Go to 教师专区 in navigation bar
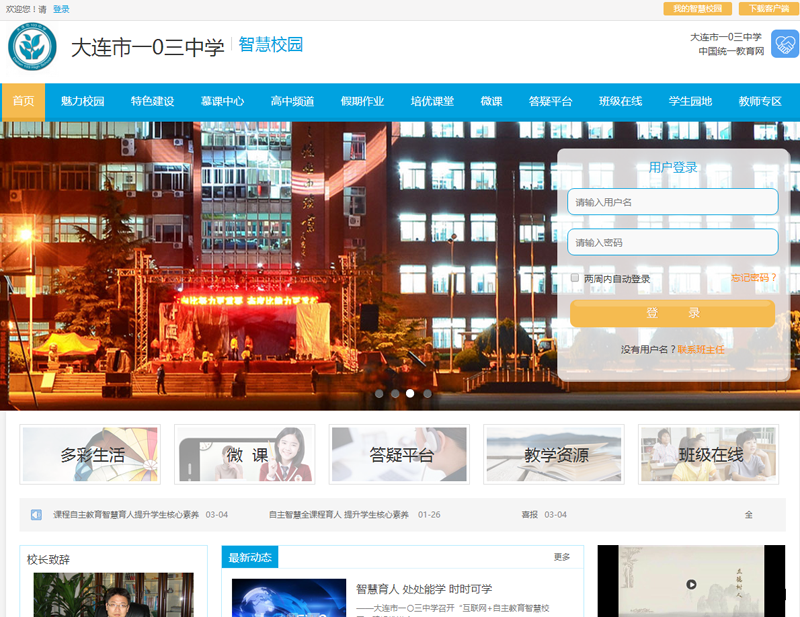Screen dimensions: 800x617 tap(760, 101)
